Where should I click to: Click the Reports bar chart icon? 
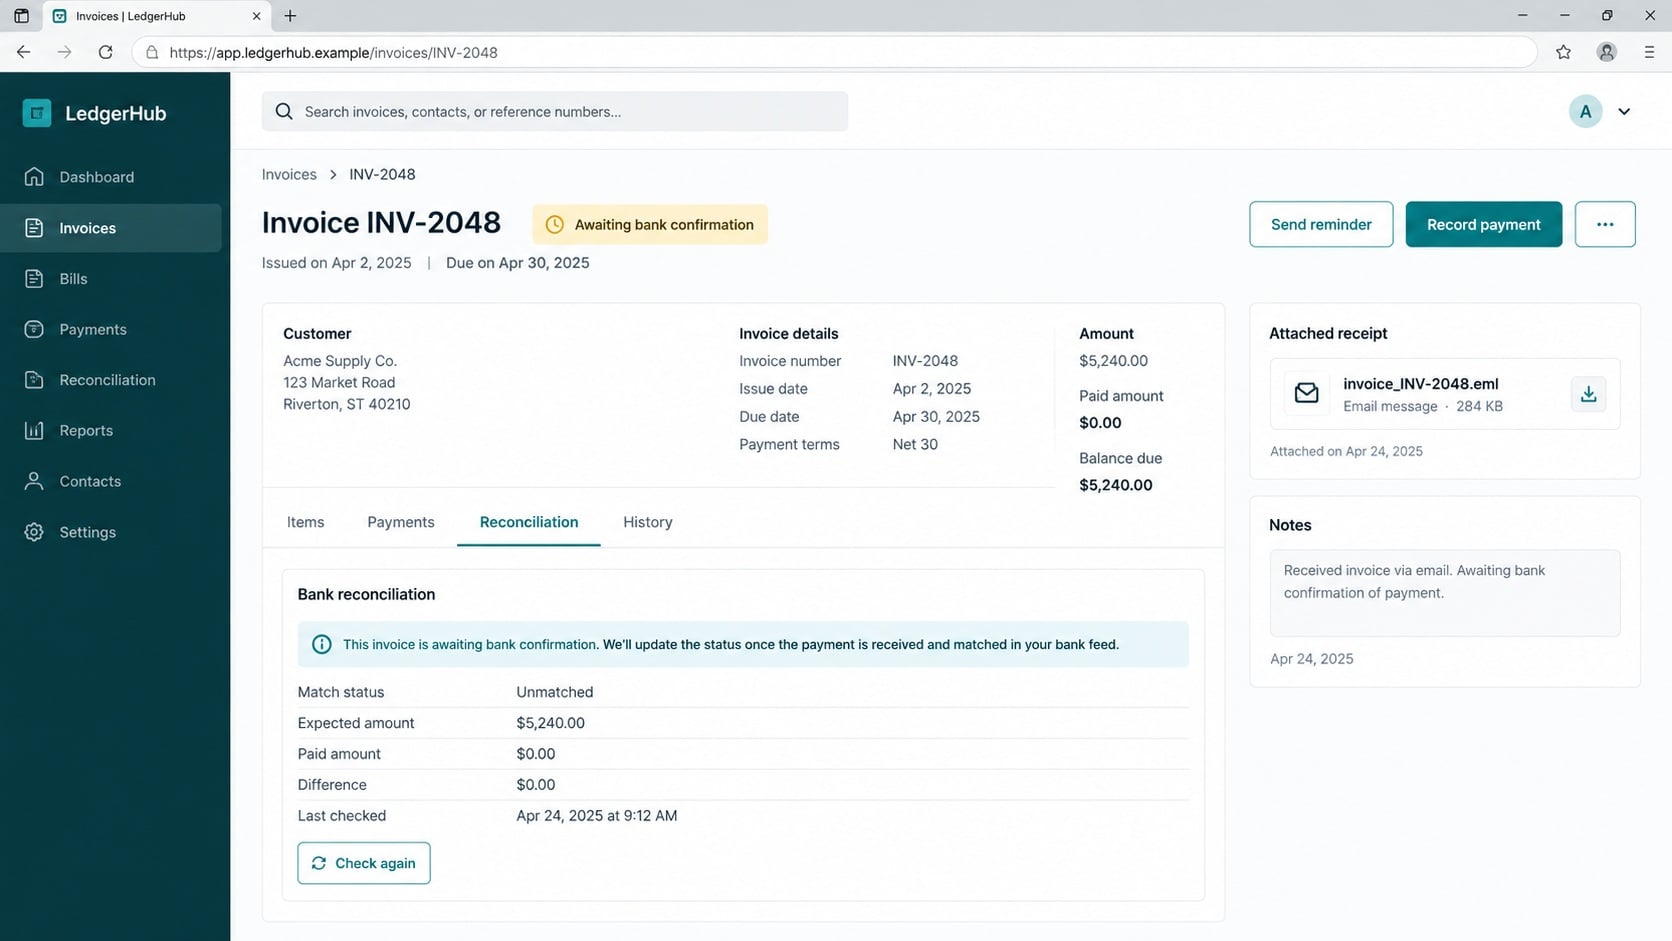click(34, 431)
